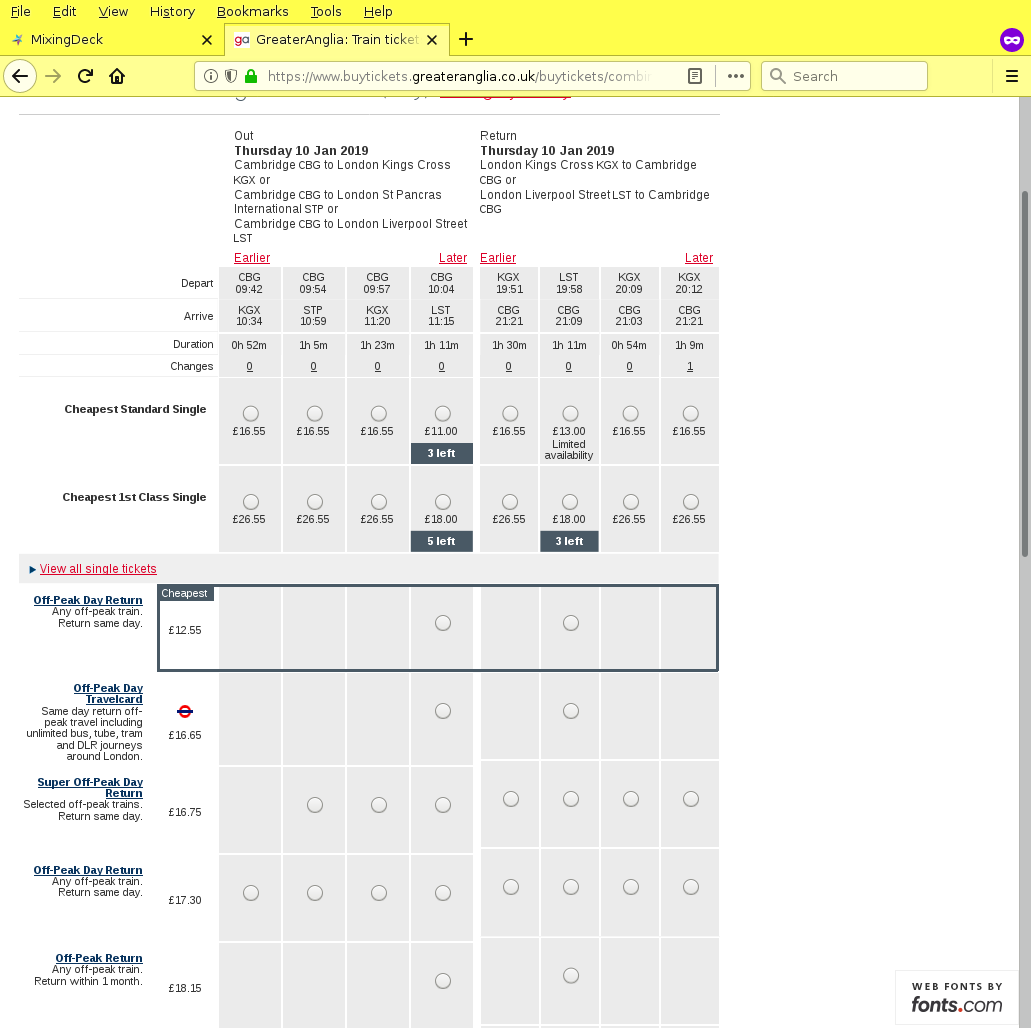This screenshot has width=1031, height=1028.
Task: Select 1st Class Single for 19:51 KGX return
Action: (x=510, y=502)
